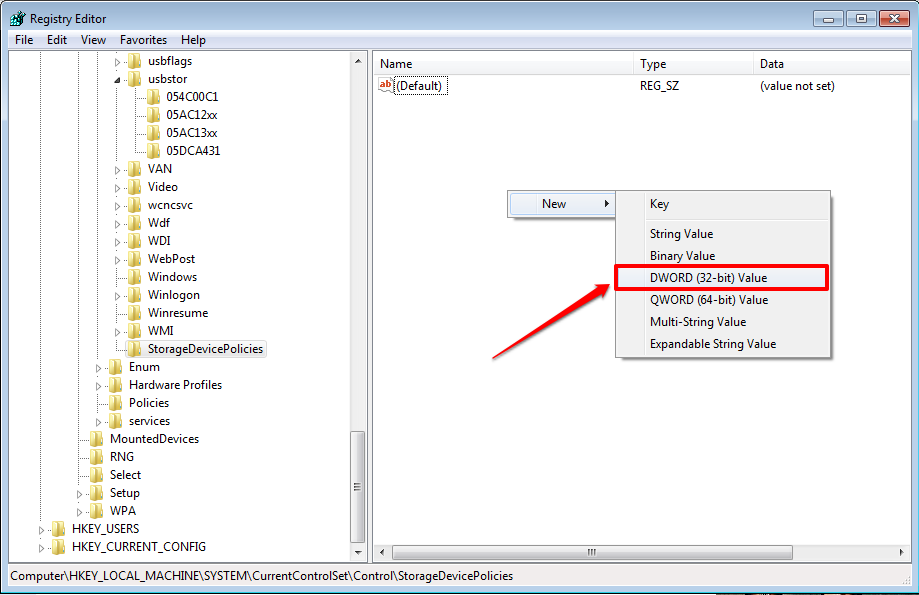Image resolution: width=919 pixels, height=595 pixels.
Task: Click the ab icon next to (Default)
Action: 385,85
